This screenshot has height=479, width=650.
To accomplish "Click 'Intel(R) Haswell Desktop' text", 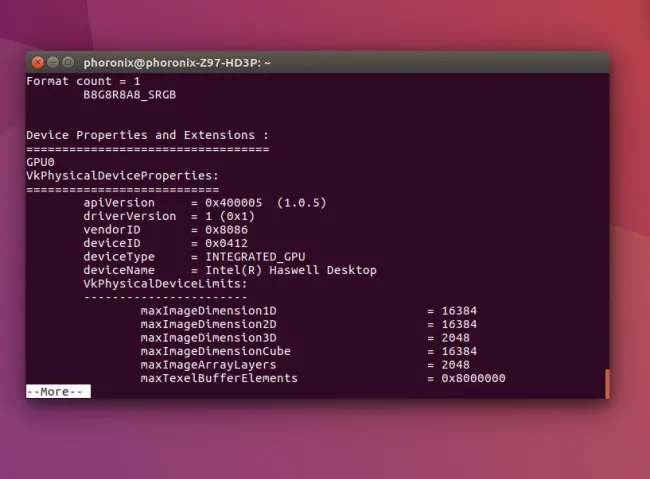I will click(x=291, y=270).
